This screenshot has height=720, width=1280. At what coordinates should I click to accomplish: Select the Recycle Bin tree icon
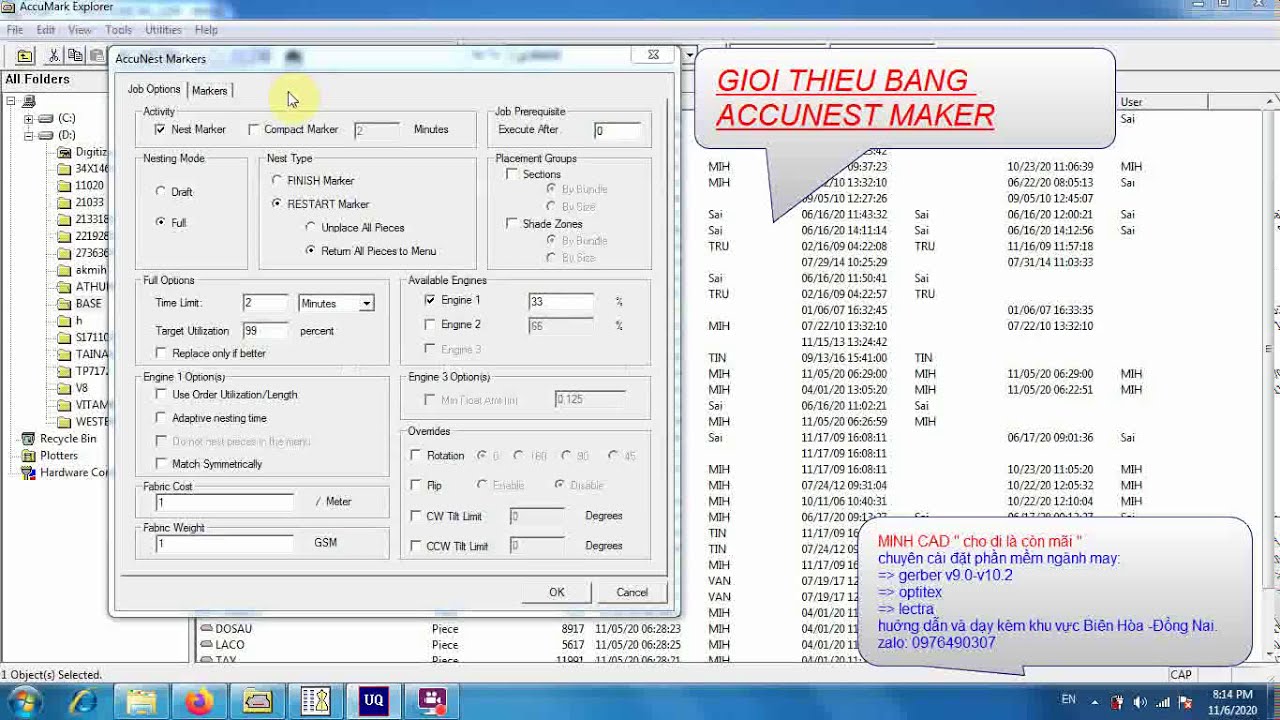29,438
